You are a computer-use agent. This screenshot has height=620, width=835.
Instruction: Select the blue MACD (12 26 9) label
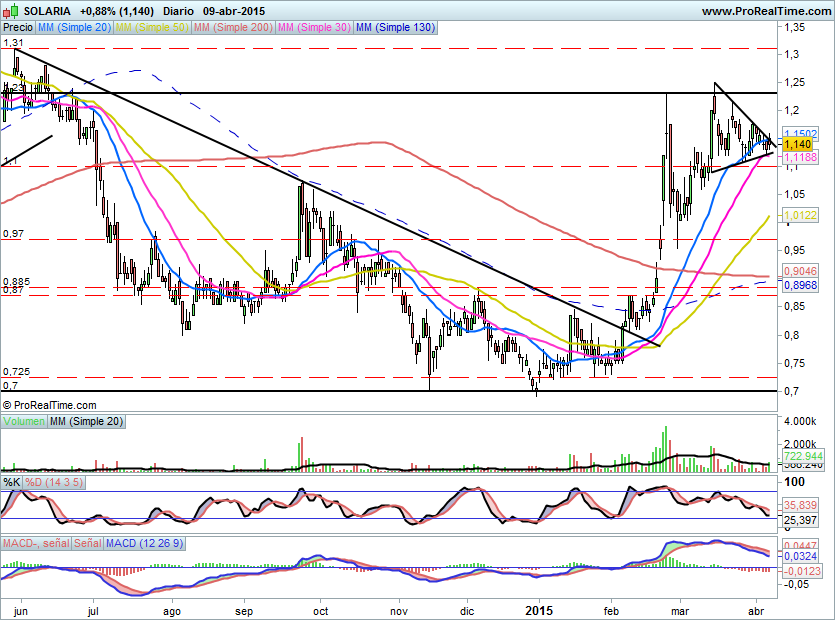pos(146,542)
